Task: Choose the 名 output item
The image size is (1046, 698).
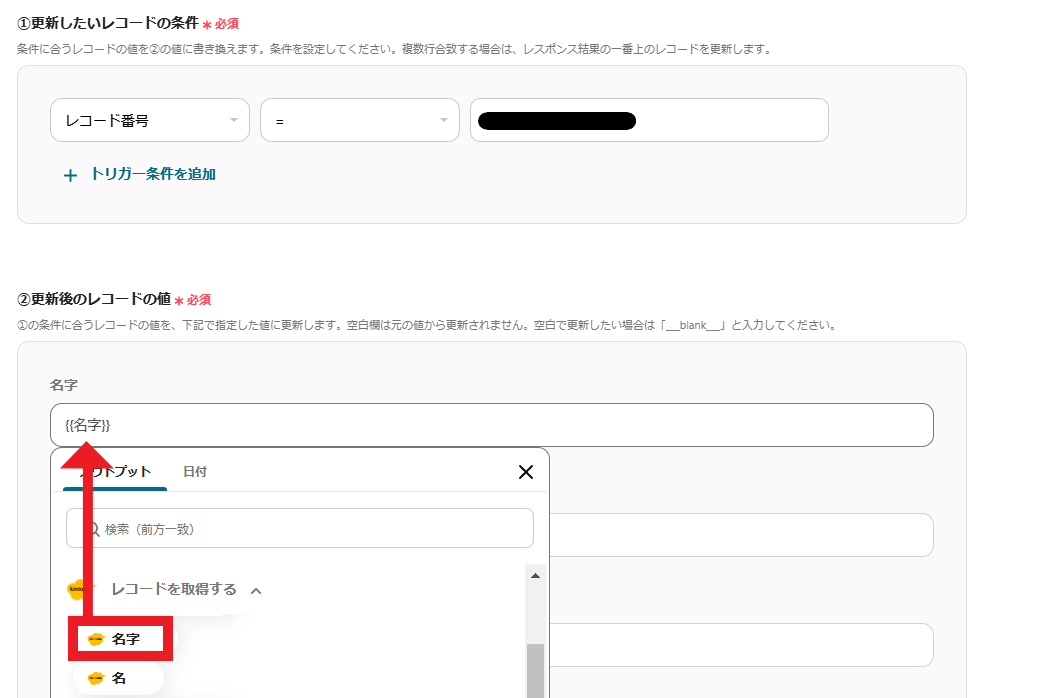Action: 119,678
